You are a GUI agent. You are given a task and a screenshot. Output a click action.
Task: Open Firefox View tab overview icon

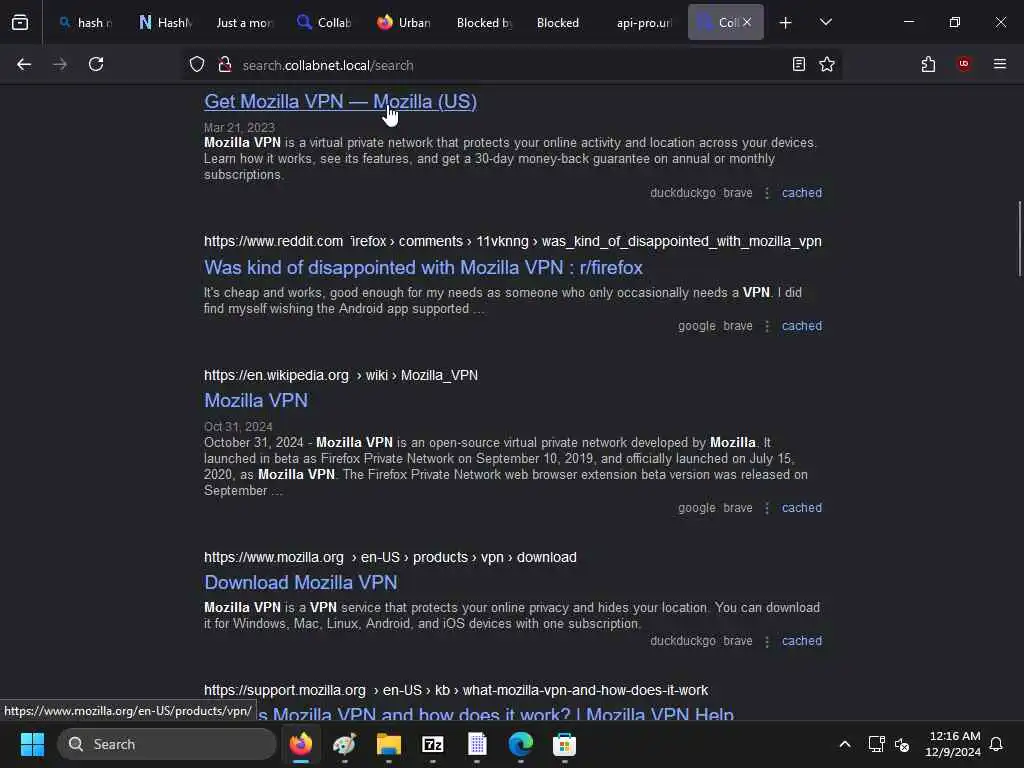(20, 23)
